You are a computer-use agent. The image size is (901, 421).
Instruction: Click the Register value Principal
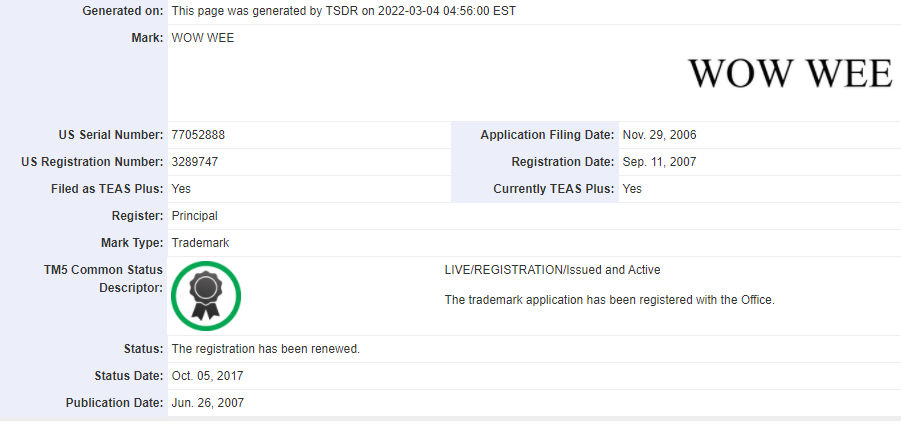[194, 216]
